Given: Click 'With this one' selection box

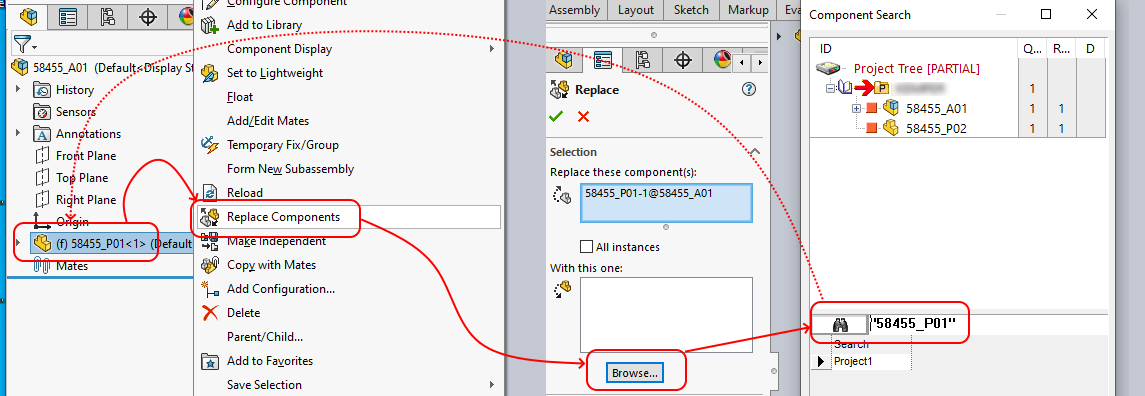Looking at the screenshot, I should click(666, 315).
